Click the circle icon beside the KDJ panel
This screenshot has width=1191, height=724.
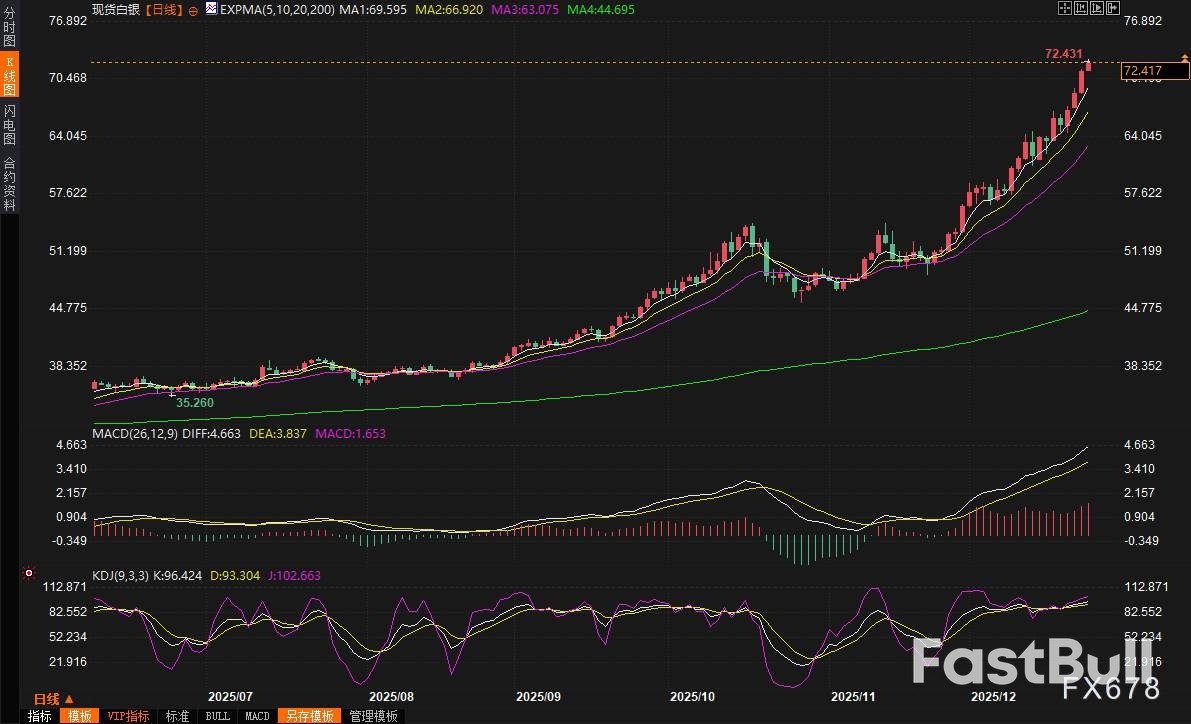coord(28,574)
